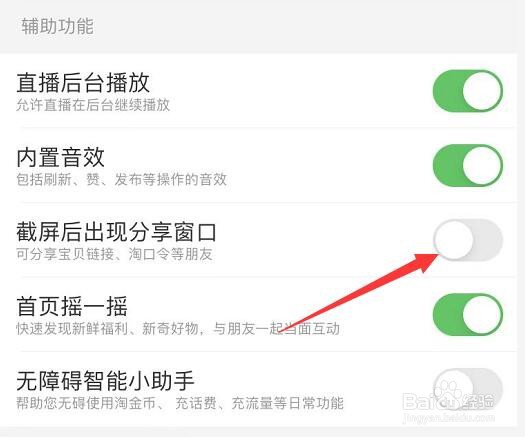Enable 截屏后出现分享窗口 switch

468,240
